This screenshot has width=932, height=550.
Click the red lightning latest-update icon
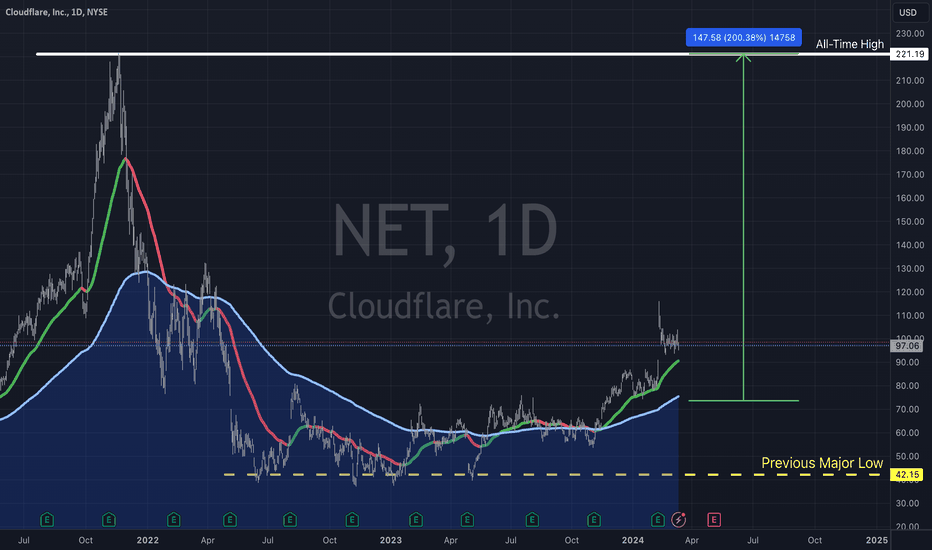[x=678, y=520]
